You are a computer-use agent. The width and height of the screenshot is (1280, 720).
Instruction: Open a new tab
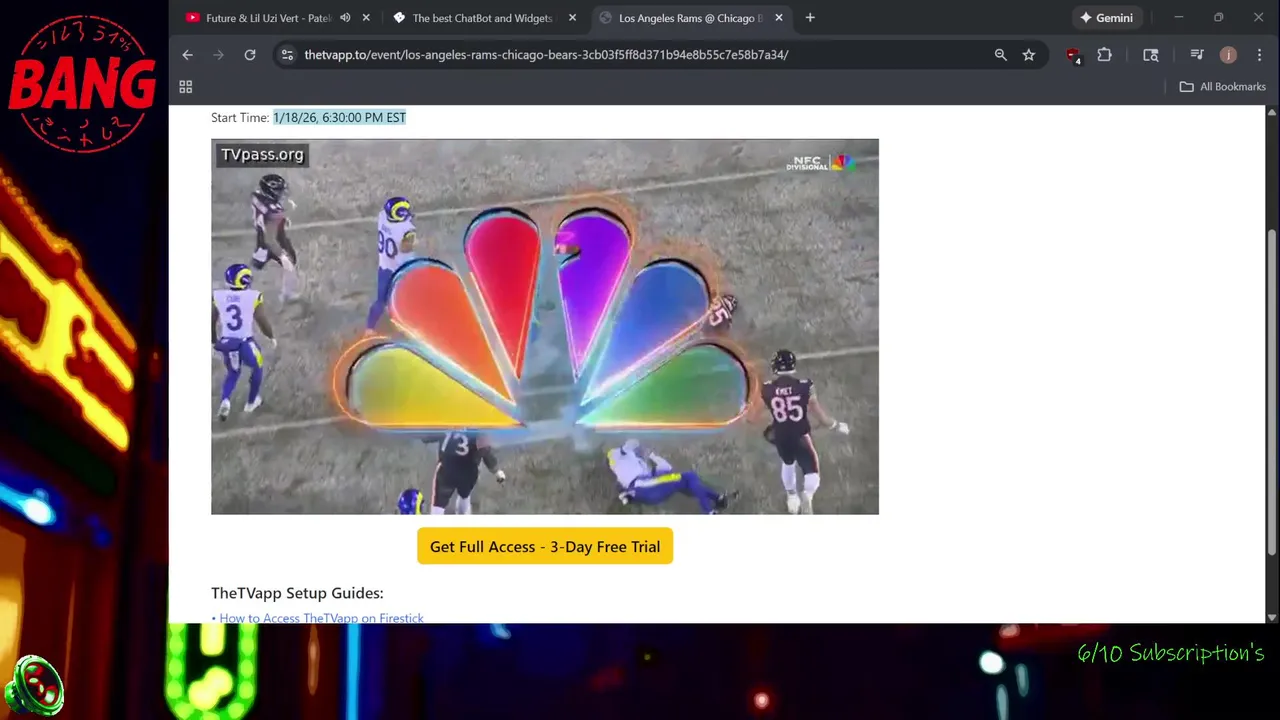810,17
